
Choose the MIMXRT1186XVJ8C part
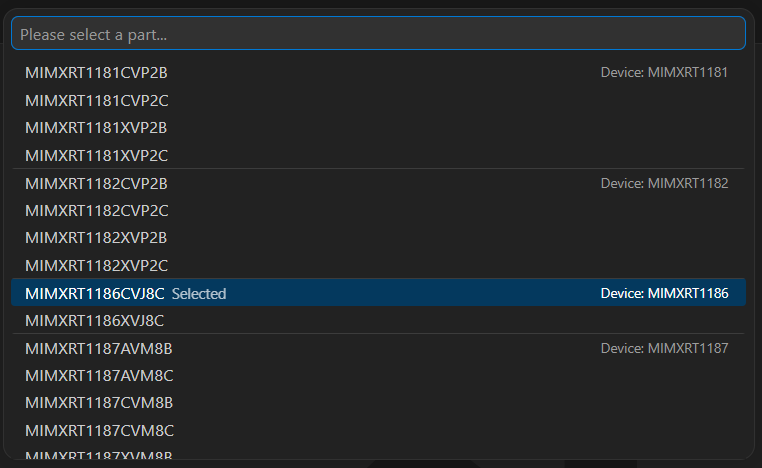[94, 320]
